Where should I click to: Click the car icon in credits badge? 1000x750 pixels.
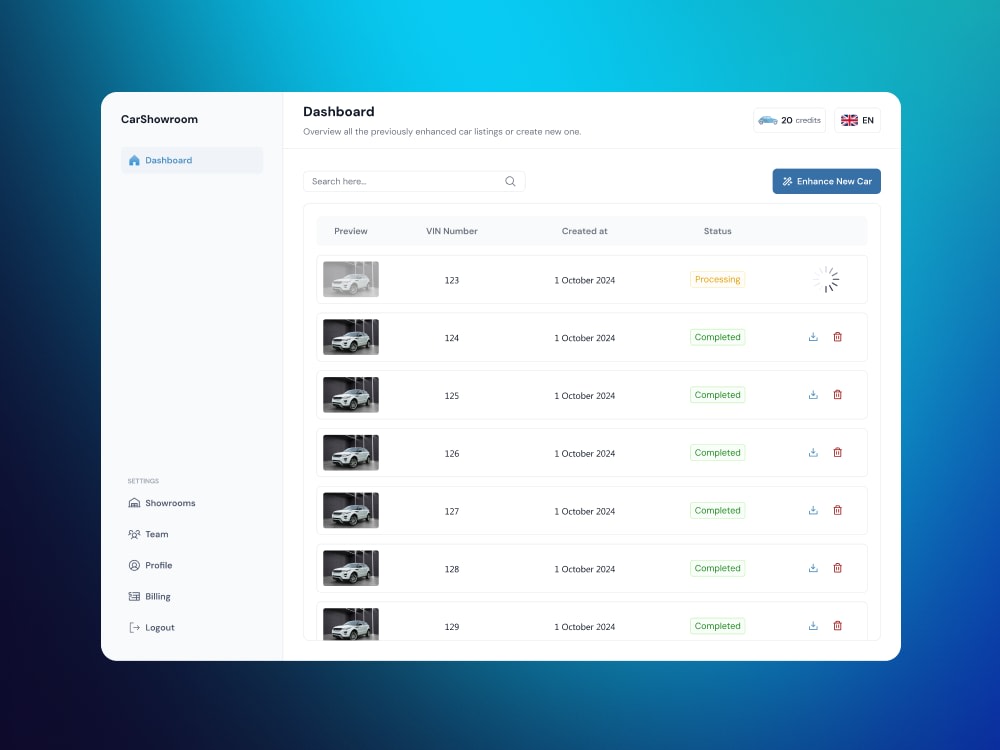[x=768, y=120]
